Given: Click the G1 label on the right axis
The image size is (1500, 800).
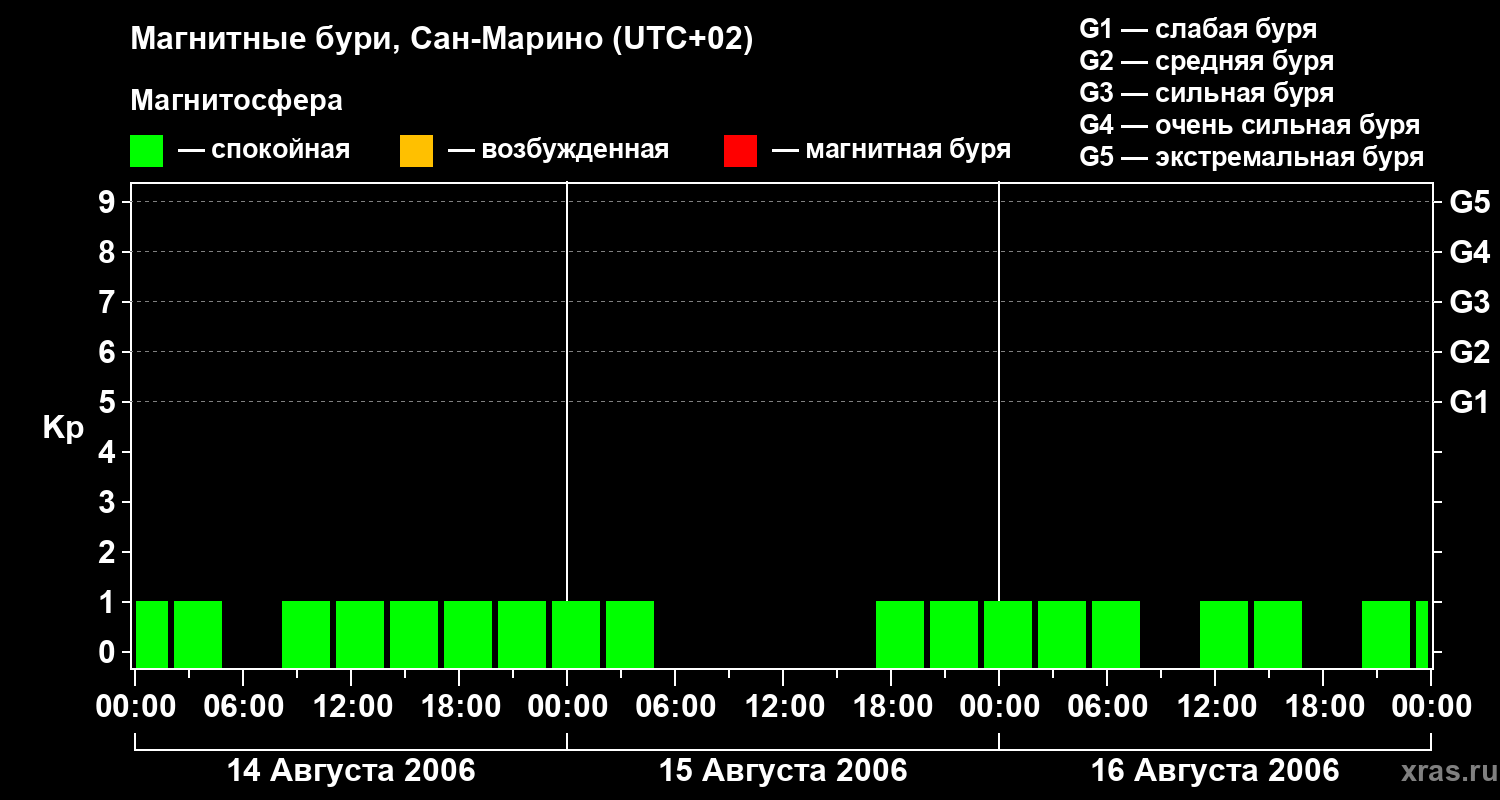Looking at the screenshot, I should tap(1470, 402).
